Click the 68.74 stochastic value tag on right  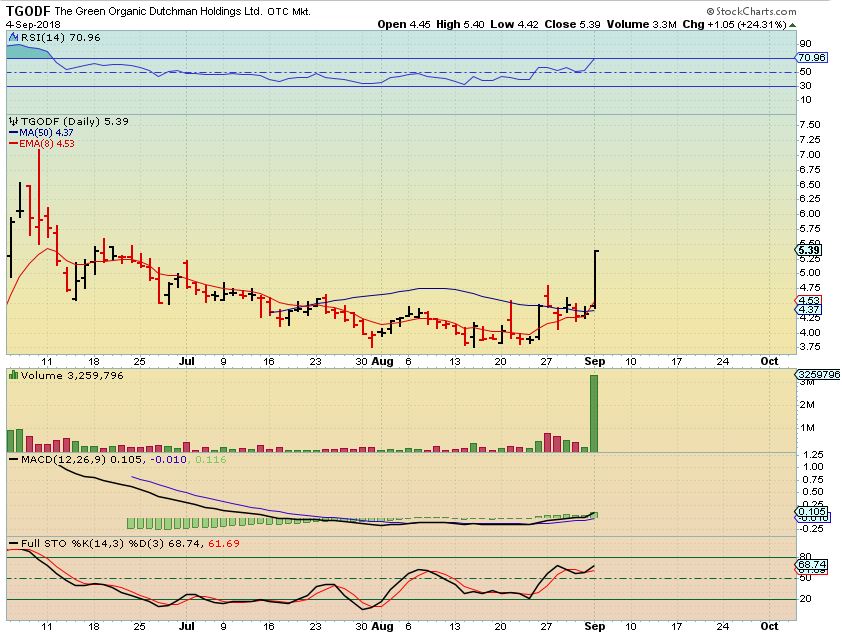click(x=812, y=565)
